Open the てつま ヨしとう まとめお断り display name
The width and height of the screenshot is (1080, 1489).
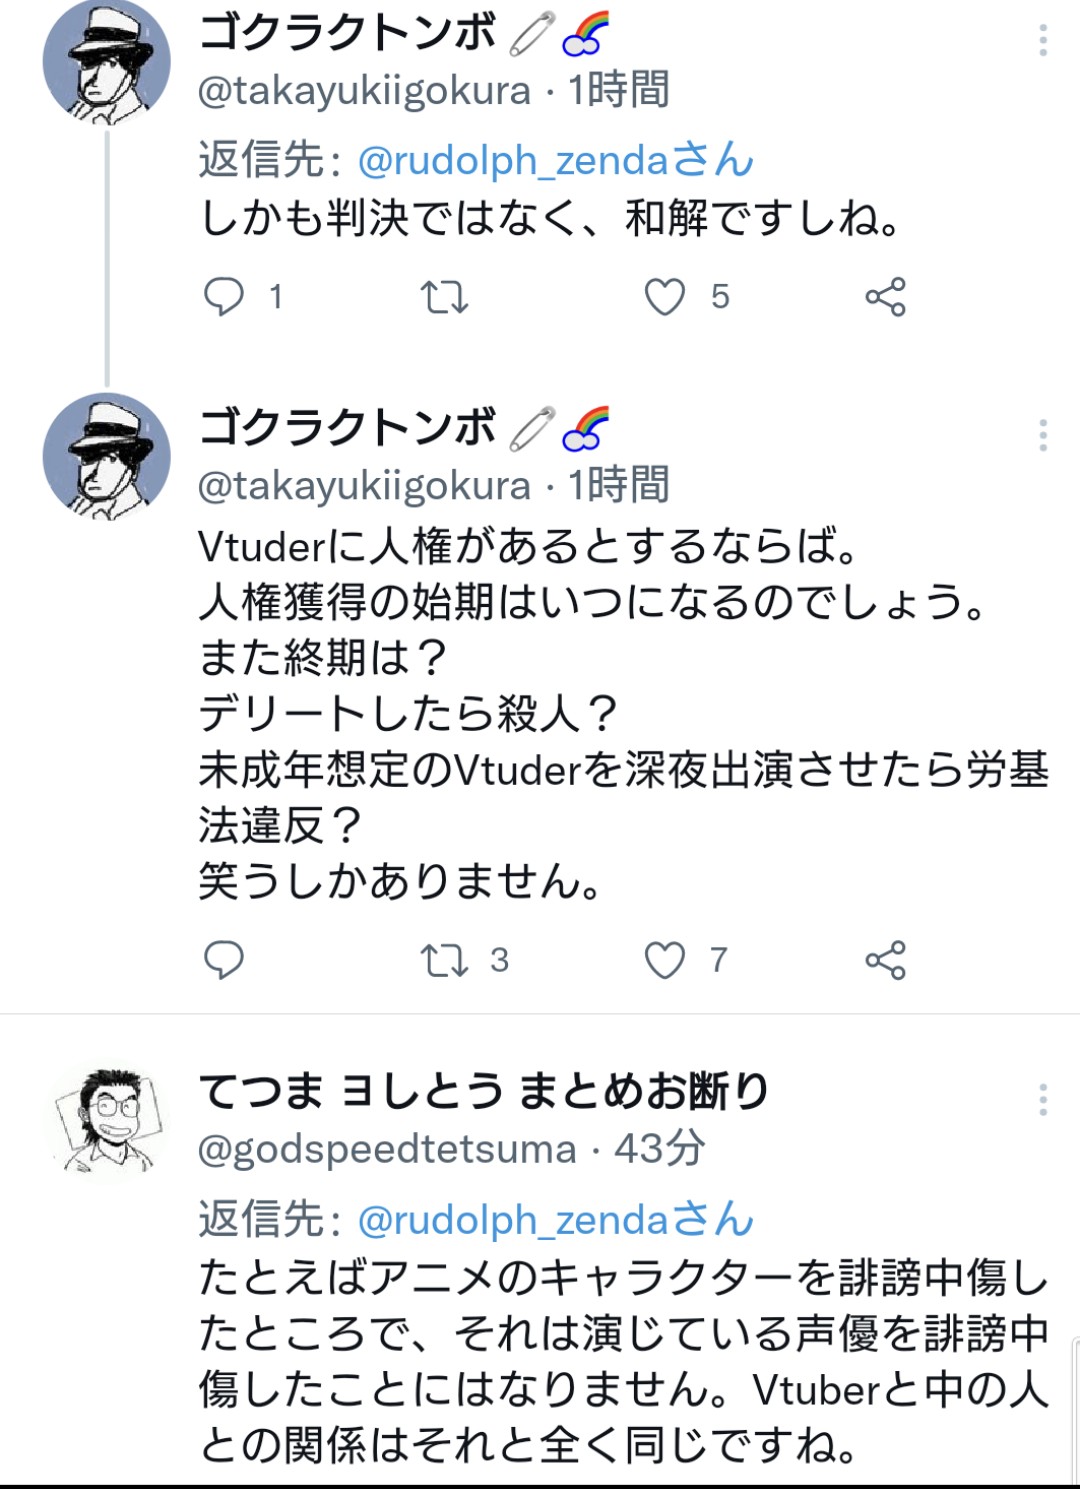click(484, 1091)
